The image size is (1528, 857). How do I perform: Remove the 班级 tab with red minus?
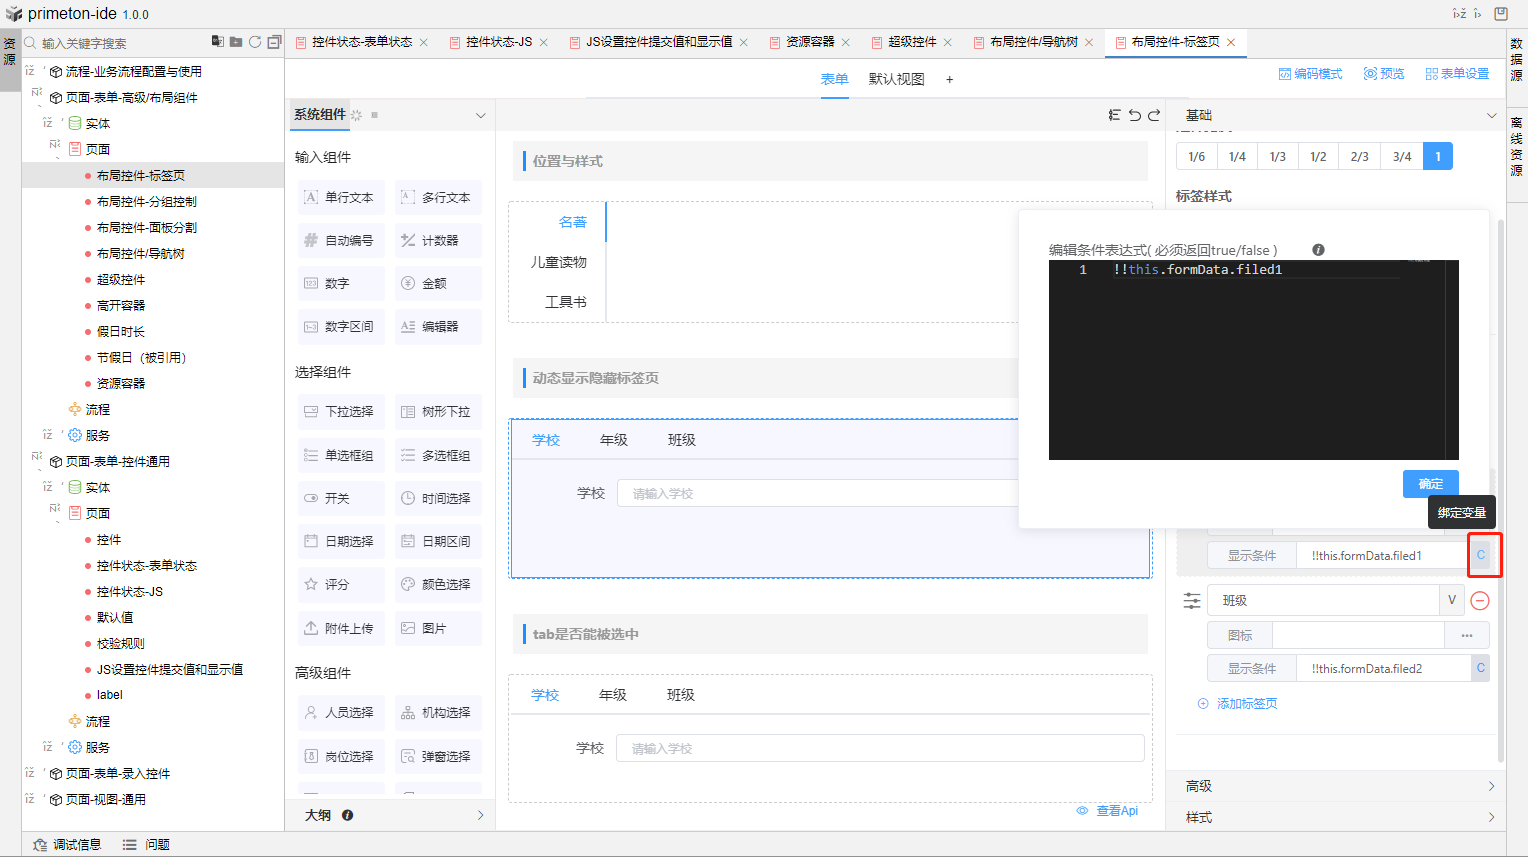1480,601
